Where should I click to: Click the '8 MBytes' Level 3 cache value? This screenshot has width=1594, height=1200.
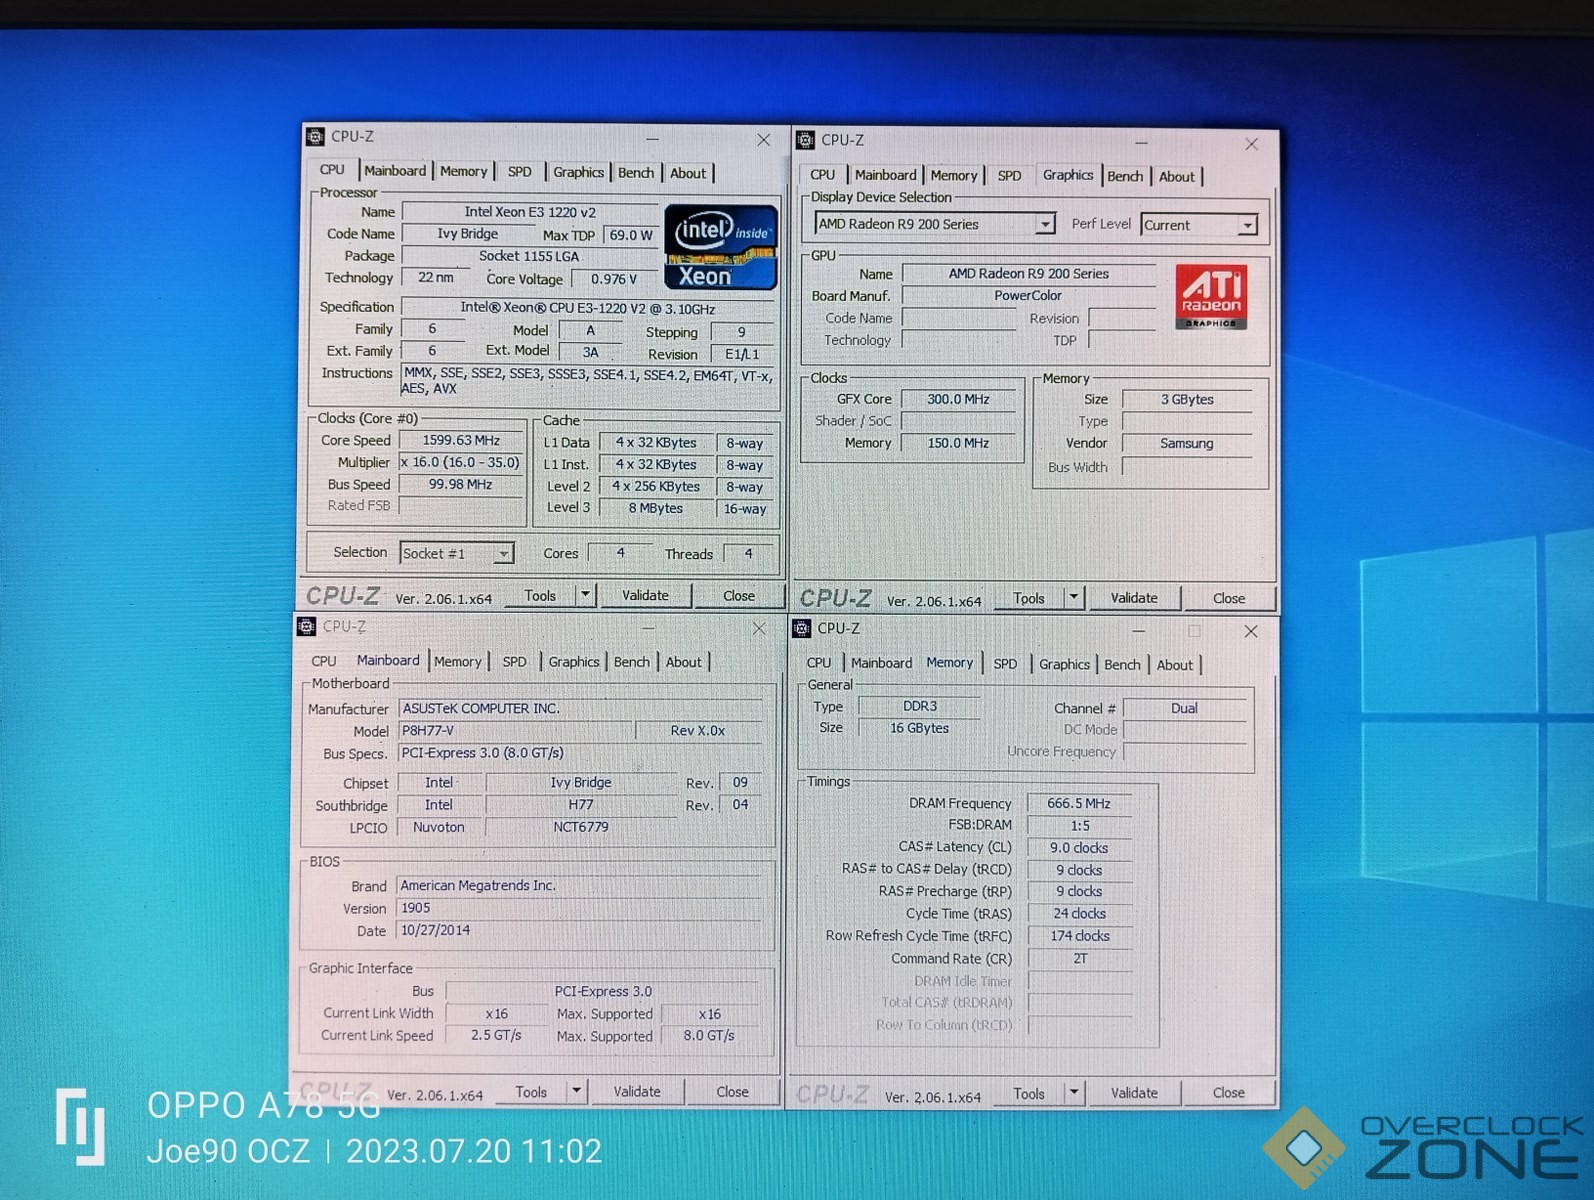point(656,508)
